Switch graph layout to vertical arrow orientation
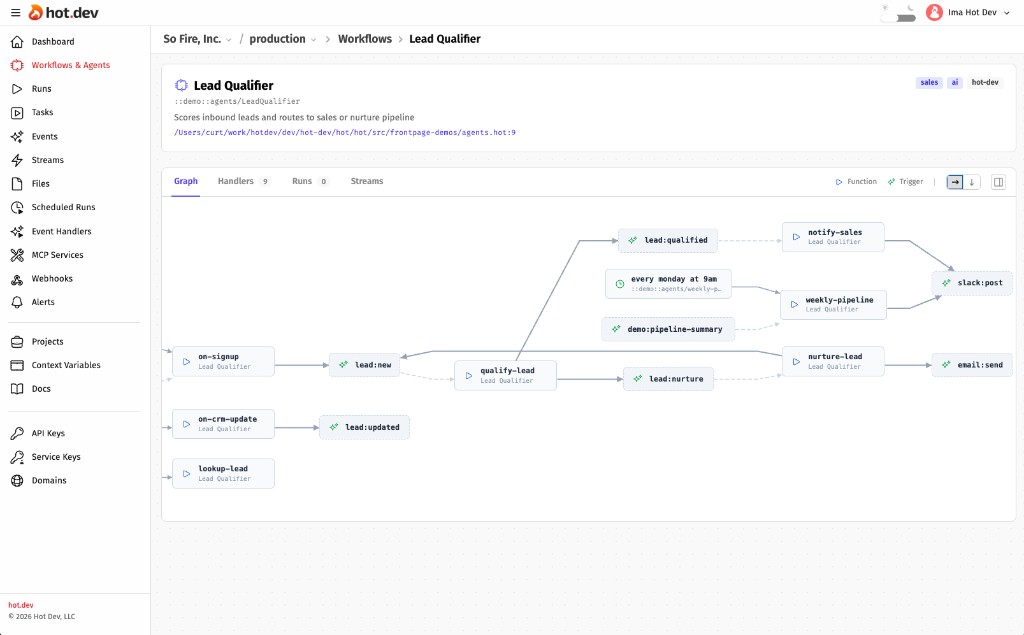Image resolution: width=1024 pixels, height=635 pixels. click(x=972, y=181)
